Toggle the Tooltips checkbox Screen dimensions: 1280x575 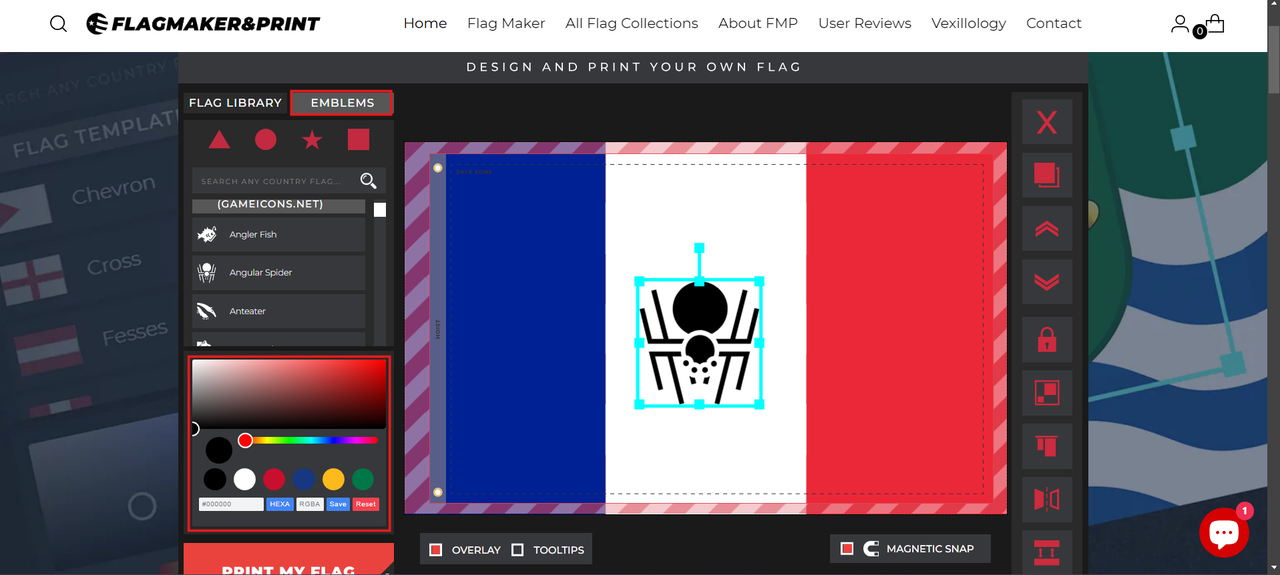517,550
